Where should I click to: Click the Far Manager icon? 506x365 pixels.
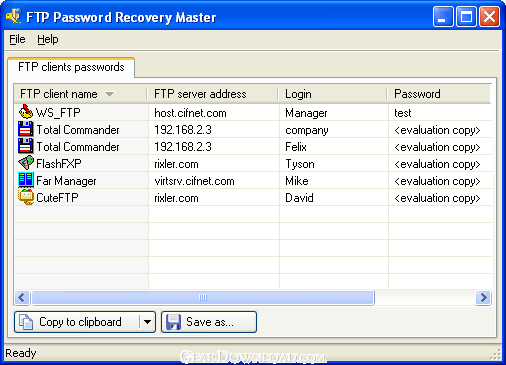pyautogui.click(x=26, y=180)
